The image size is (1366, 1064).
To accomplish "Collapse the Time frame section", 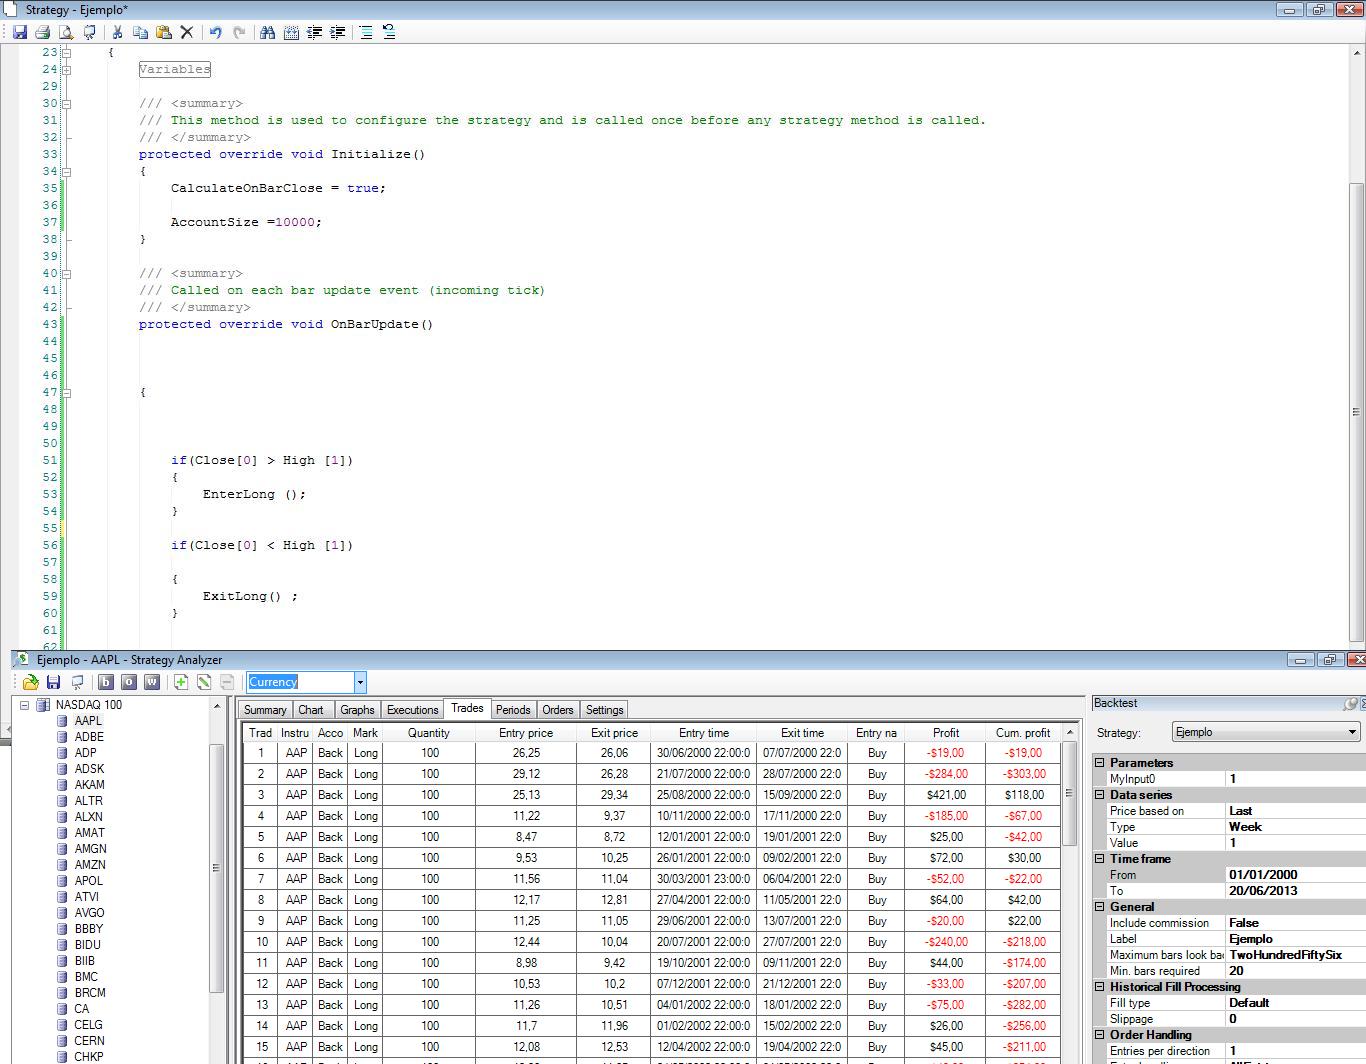I will point(1100,859).
